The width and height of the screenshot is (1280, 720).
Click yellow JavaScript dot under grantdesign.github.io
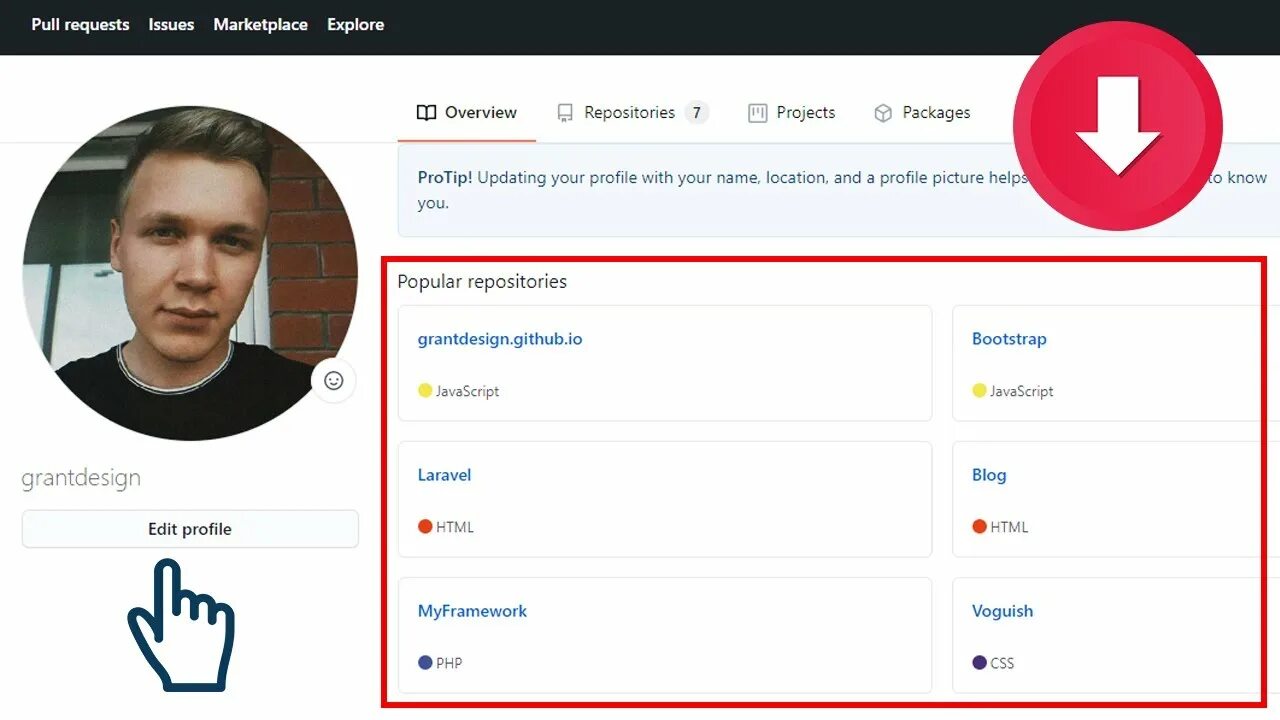(425, 391)
